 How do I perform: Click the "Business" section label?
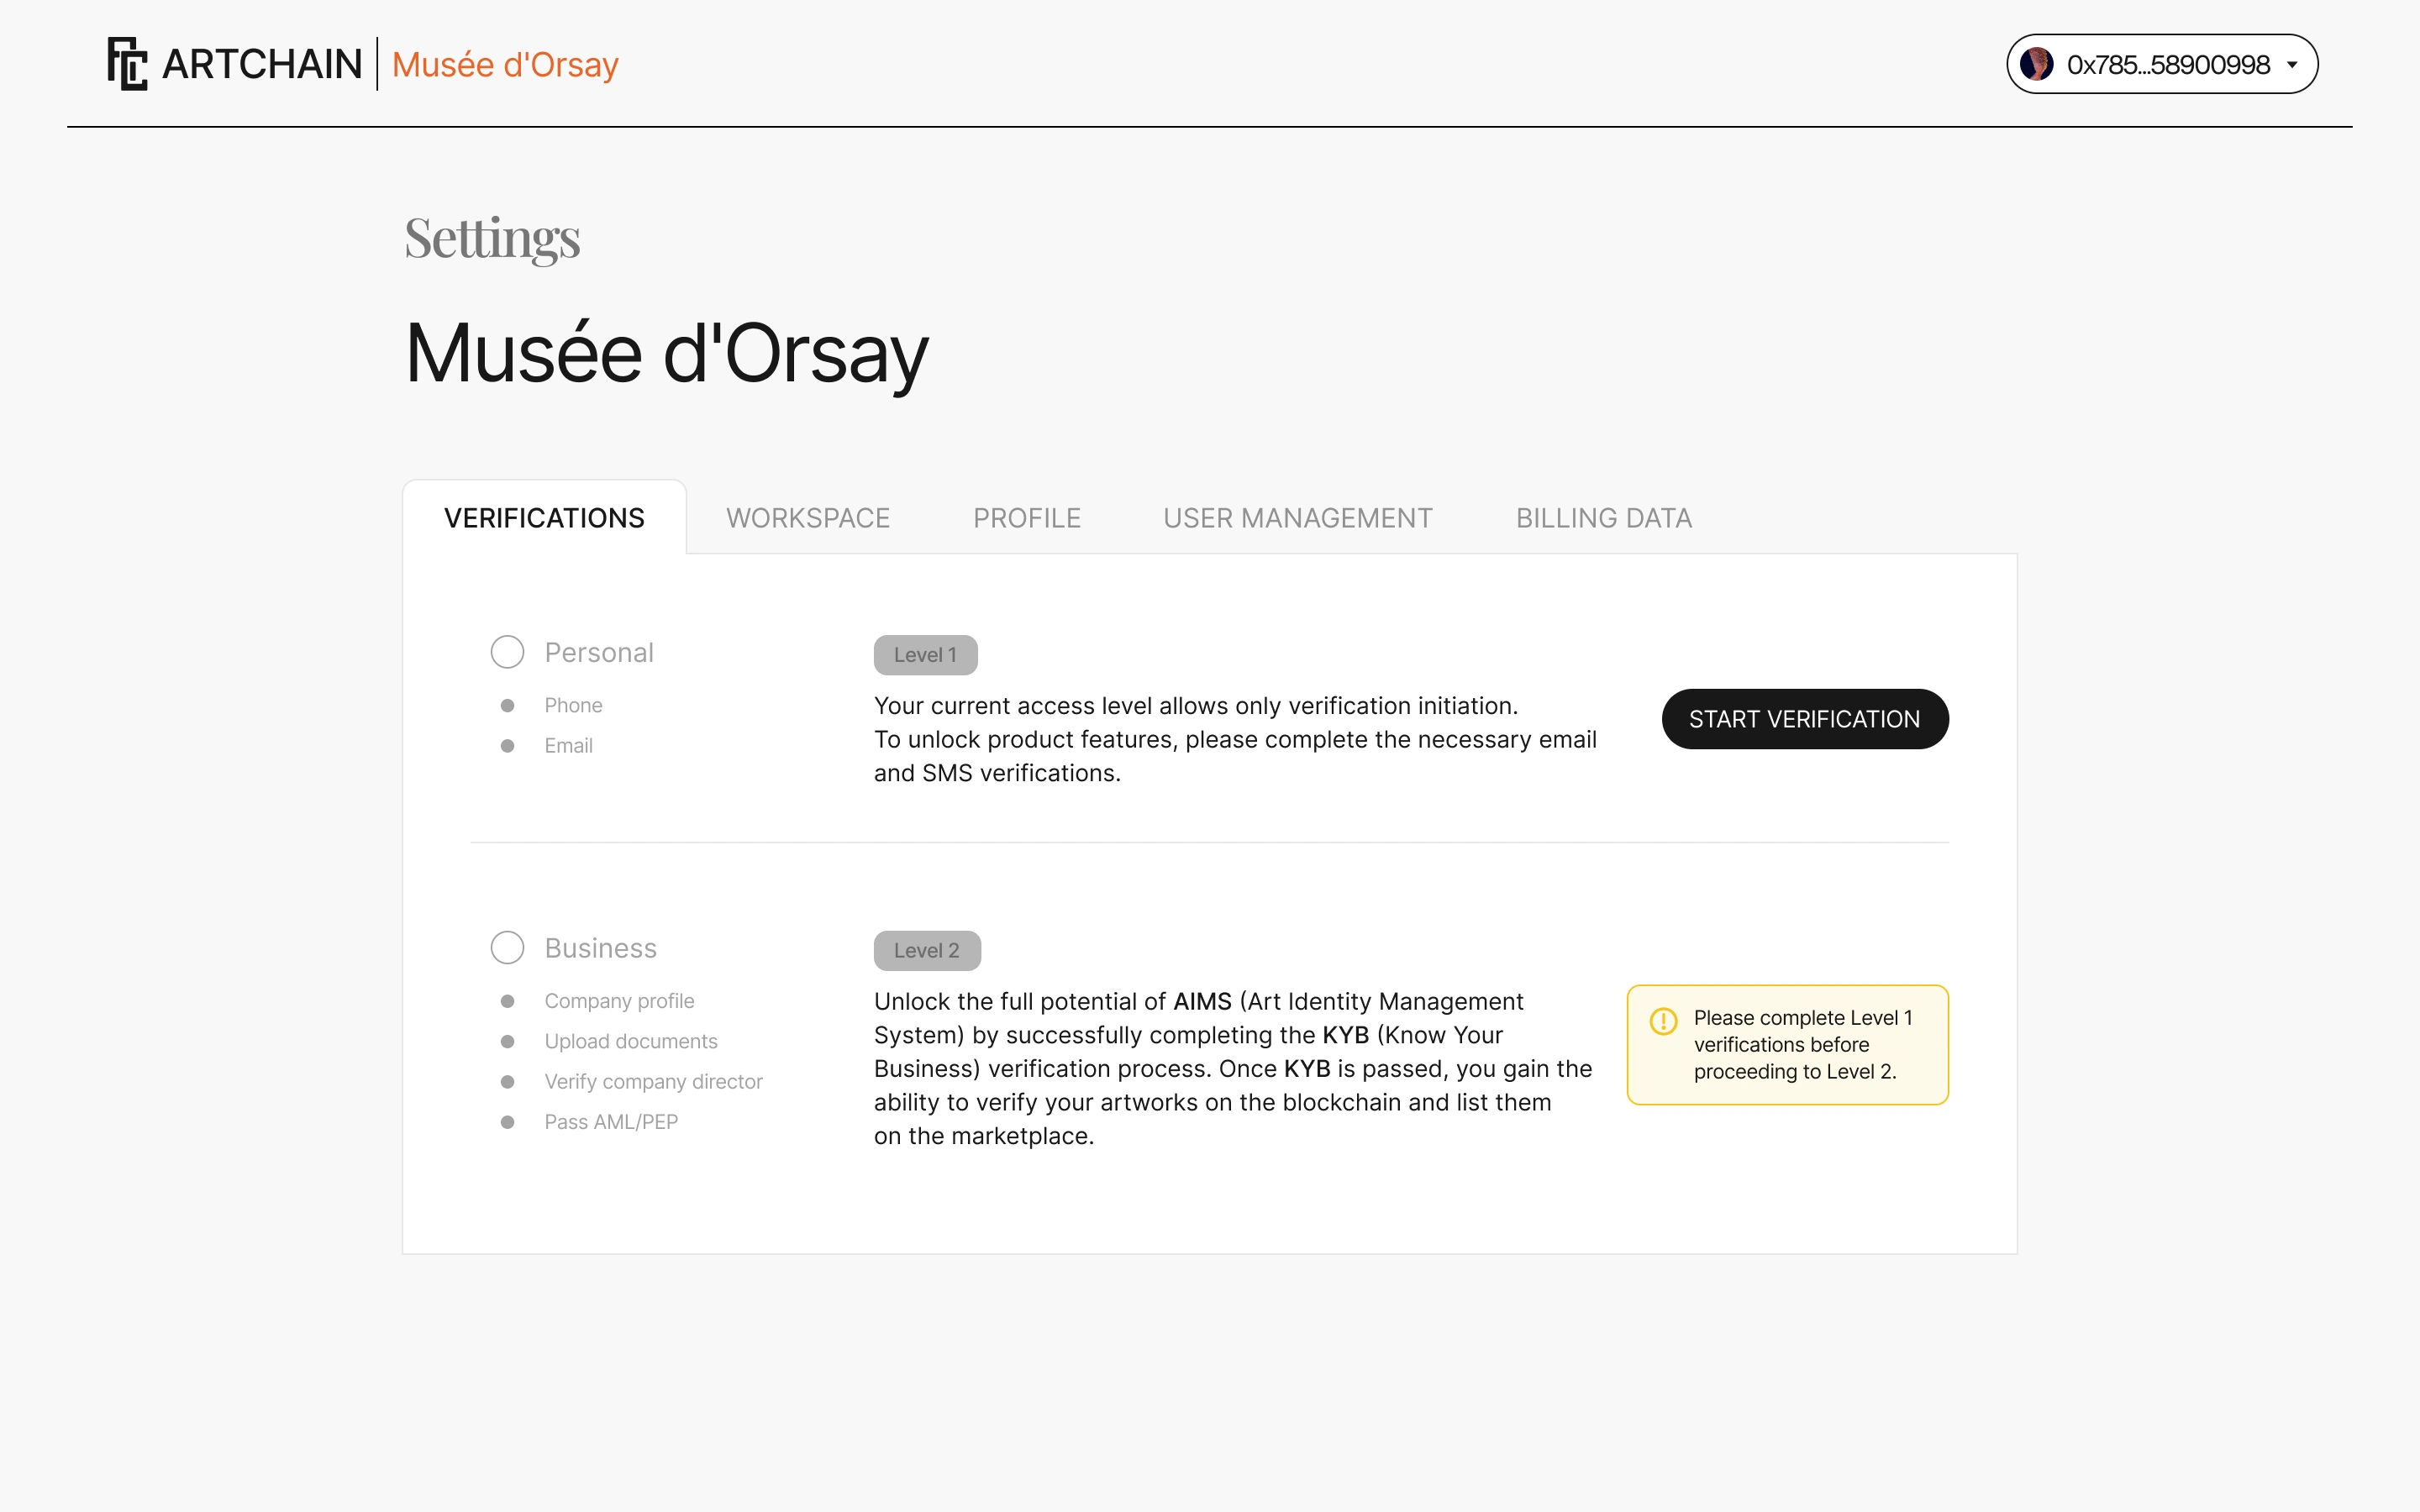click(x=600, y=947)
